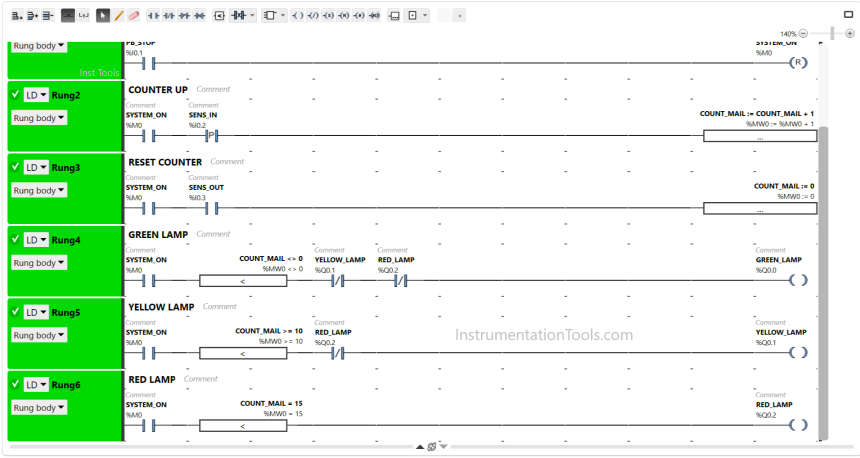The height and width of the screenshot is (458, 860).
Task: Pick the normally open contact tool
Action: point(154,16)
